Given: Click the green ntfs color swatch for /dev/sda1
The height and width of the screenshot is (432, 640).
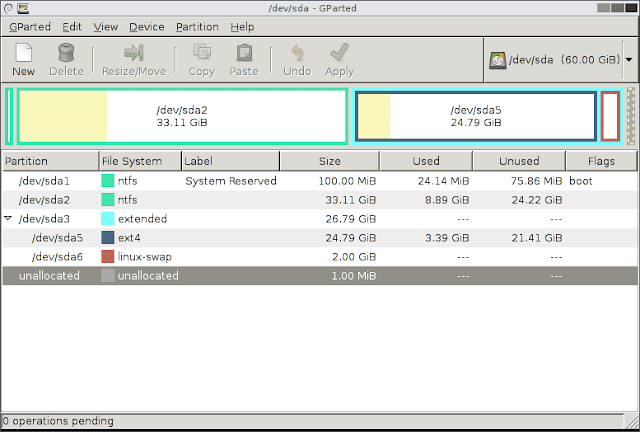Looking at the screenshot, I should pos(108,181).
